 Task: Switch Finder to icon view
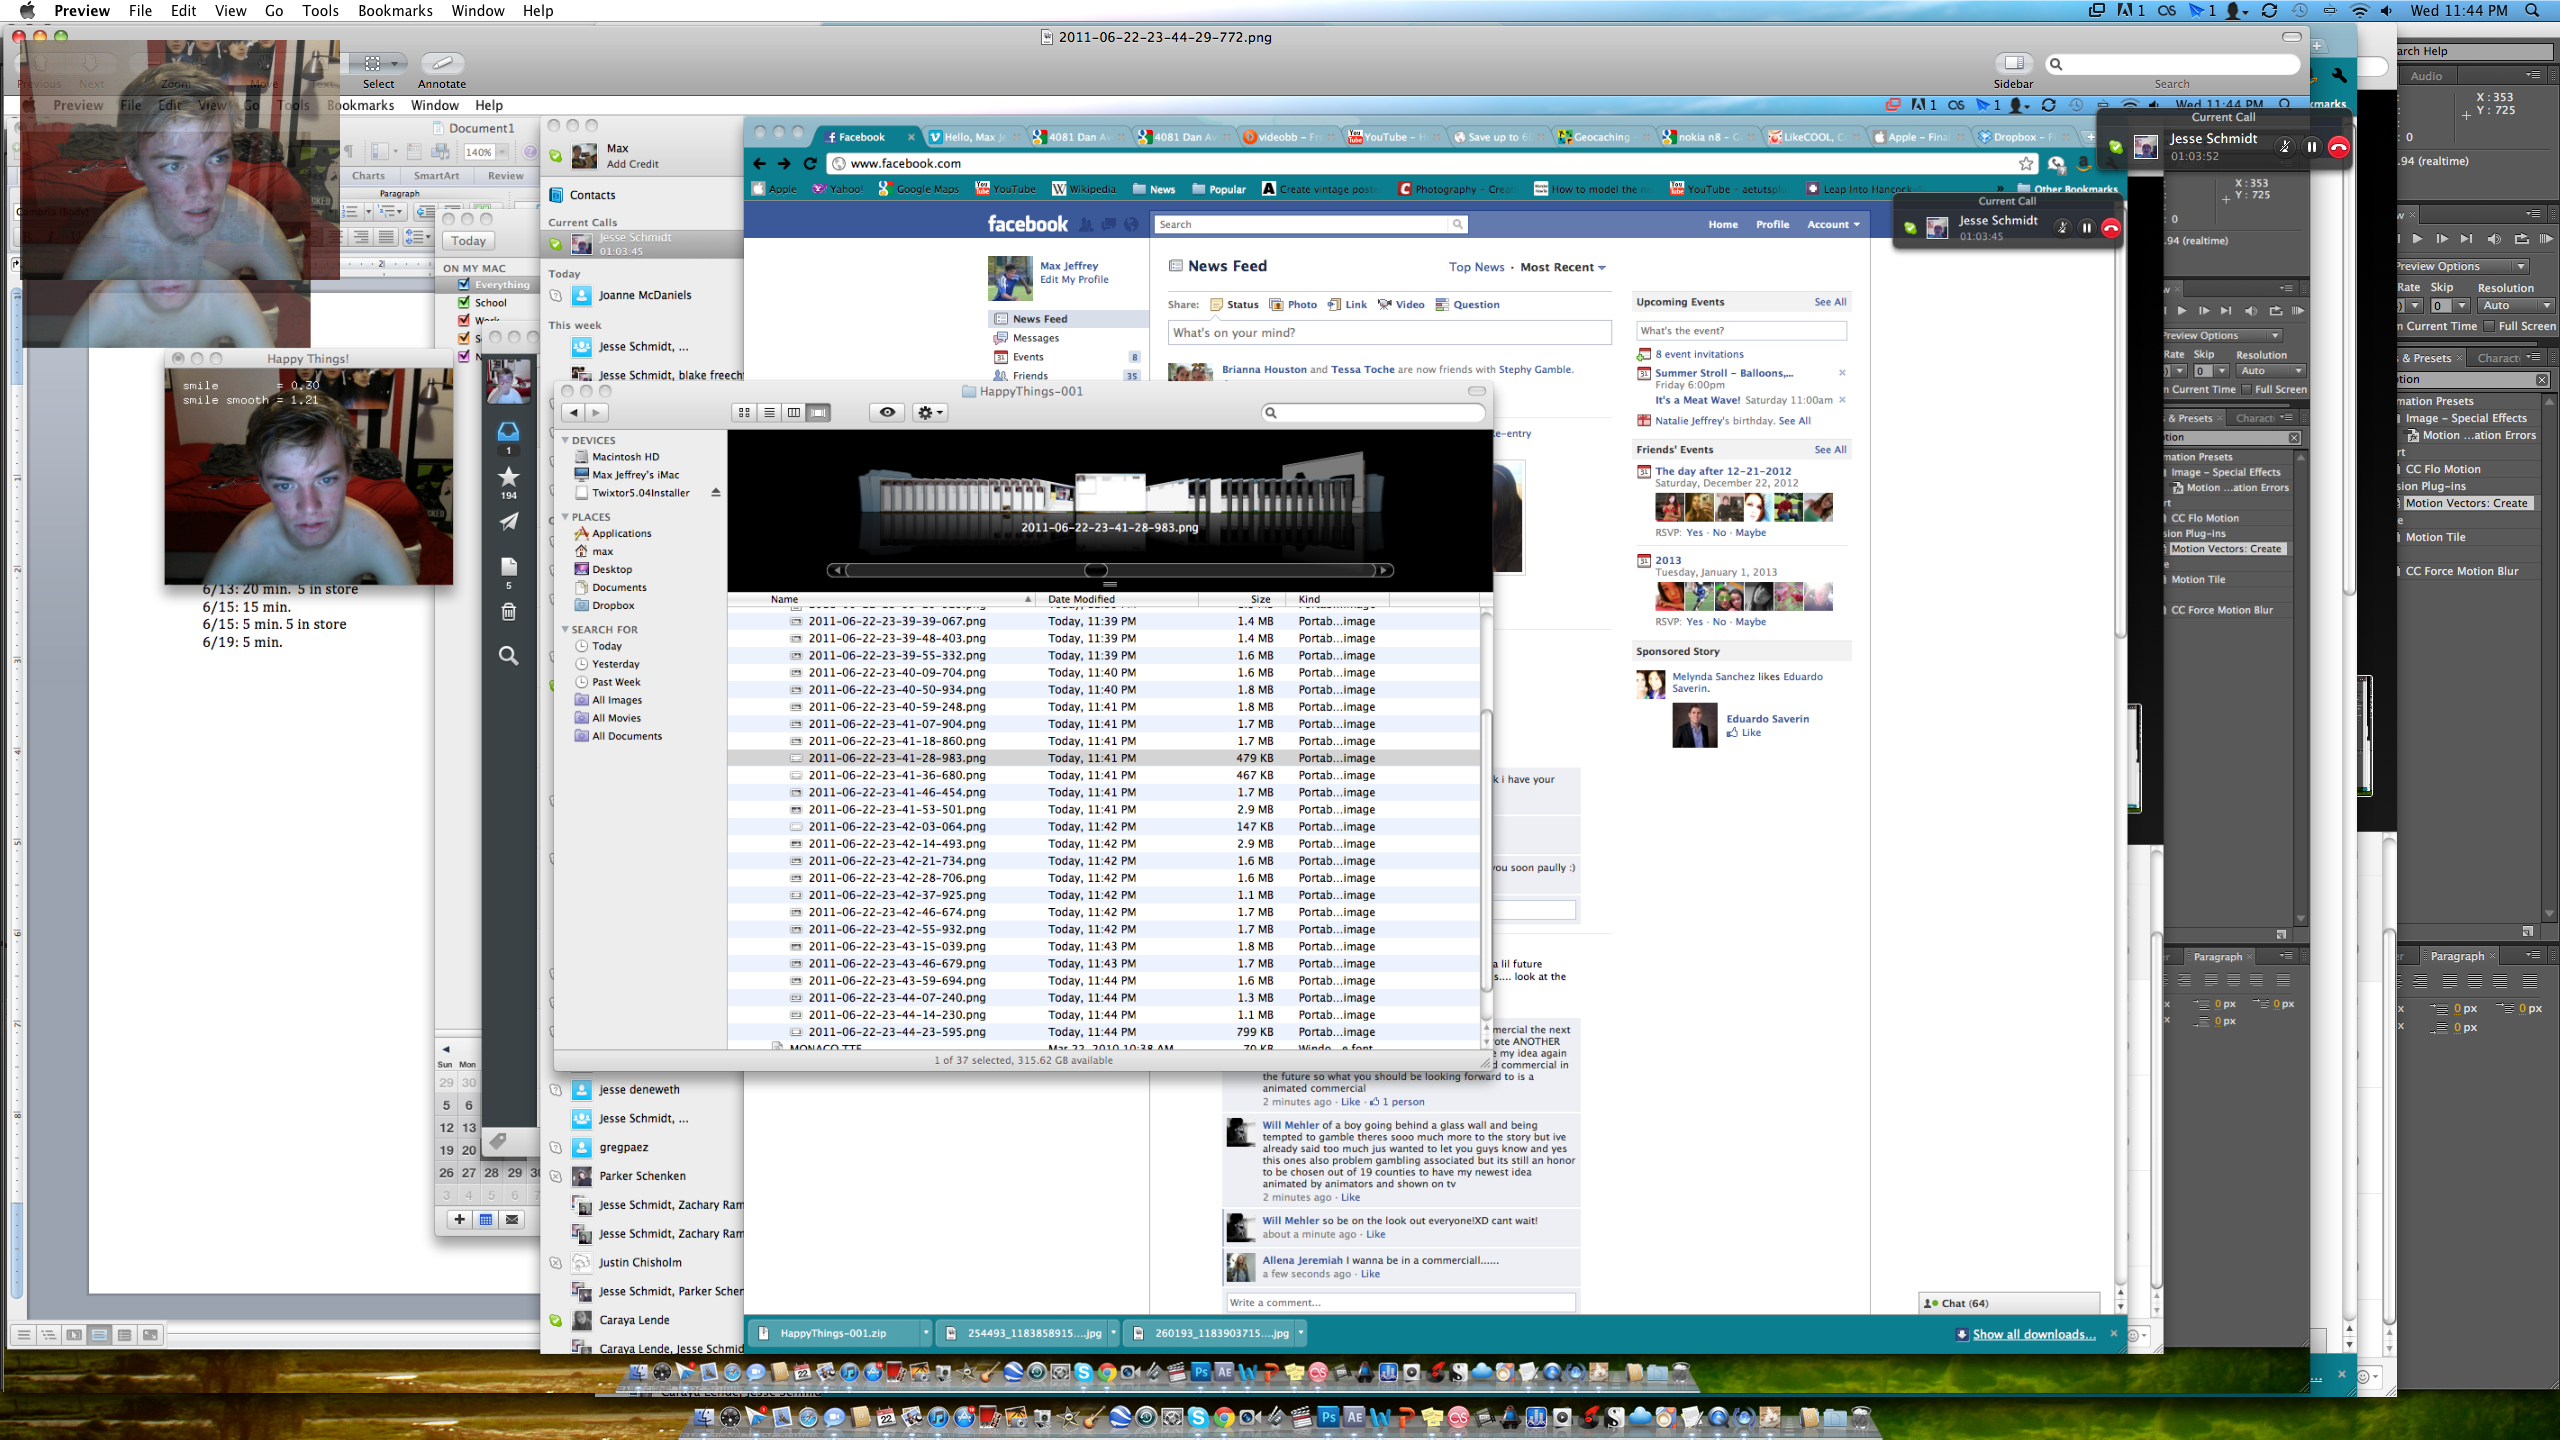click(x=744, y=412)
